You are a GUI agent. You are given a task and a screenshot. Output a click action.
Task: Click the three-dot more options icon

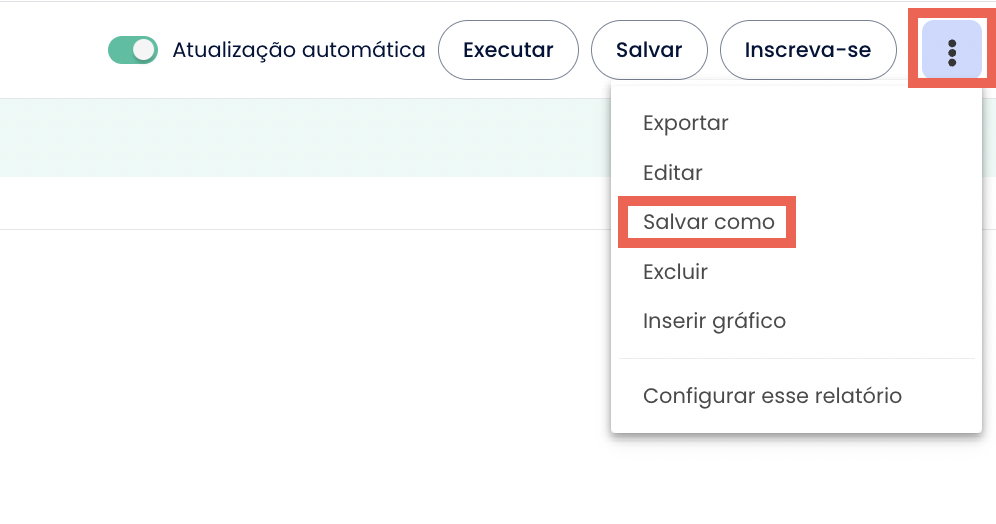(951, 50)
